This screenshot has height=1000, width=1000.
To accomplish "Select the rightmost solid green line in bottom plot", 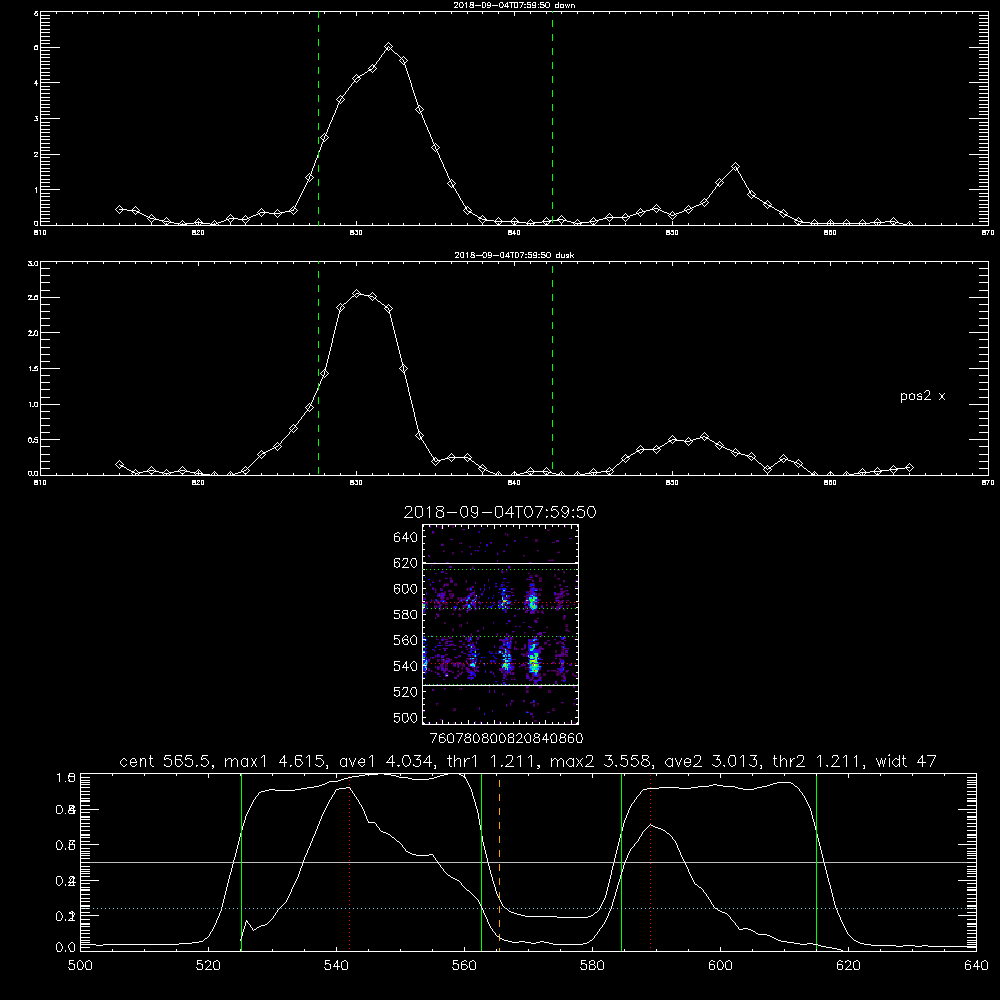I will (x=816, y=862).
